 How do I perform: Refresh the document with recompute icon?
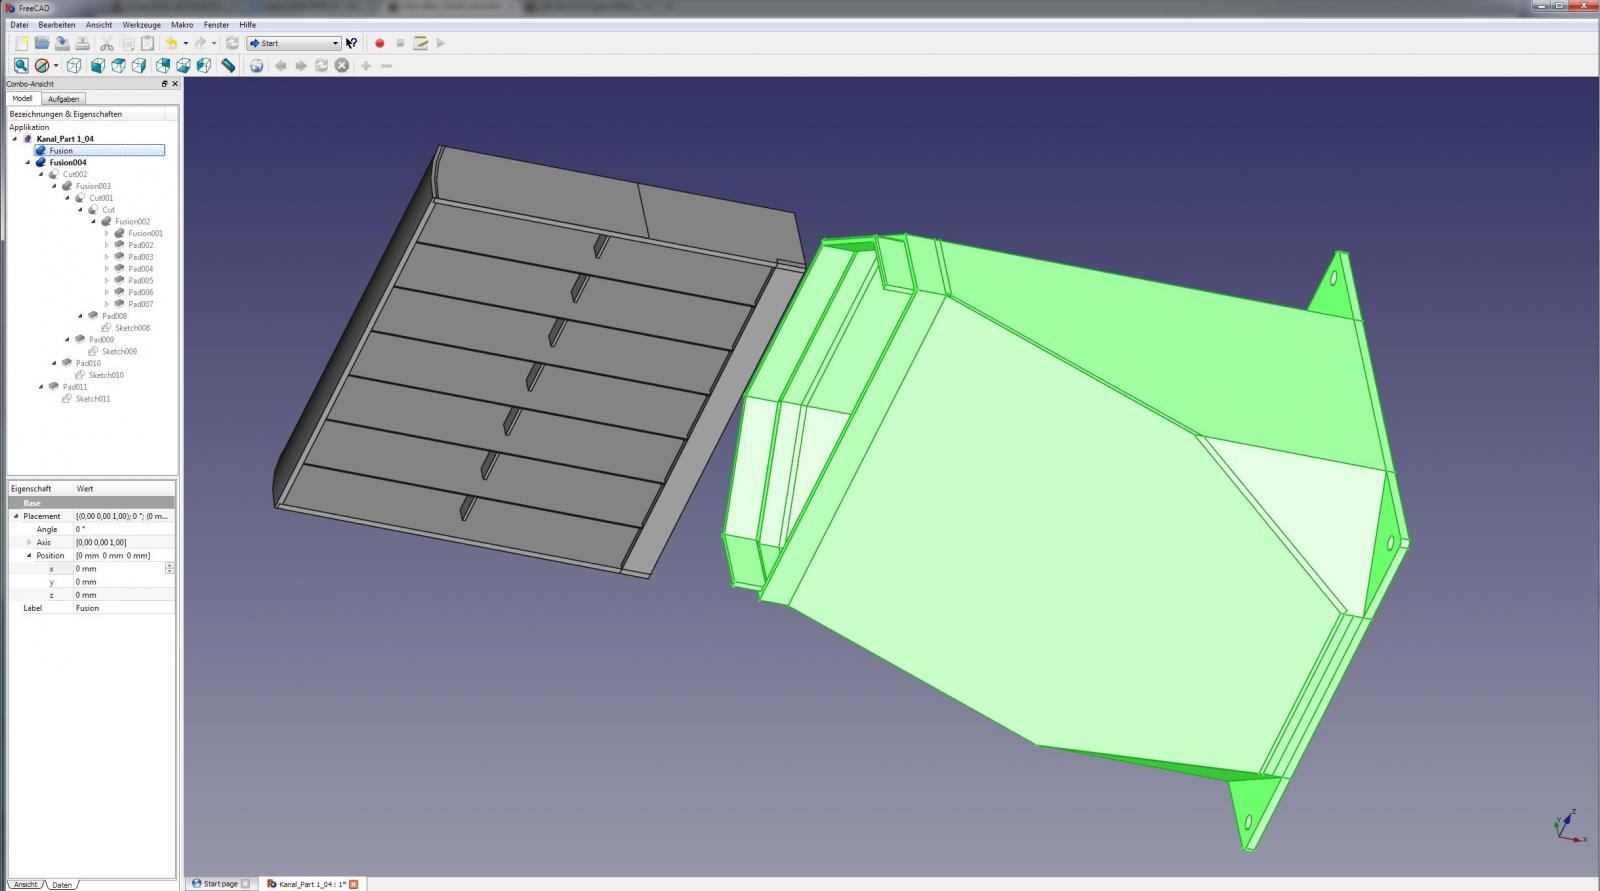click(232, 43)
